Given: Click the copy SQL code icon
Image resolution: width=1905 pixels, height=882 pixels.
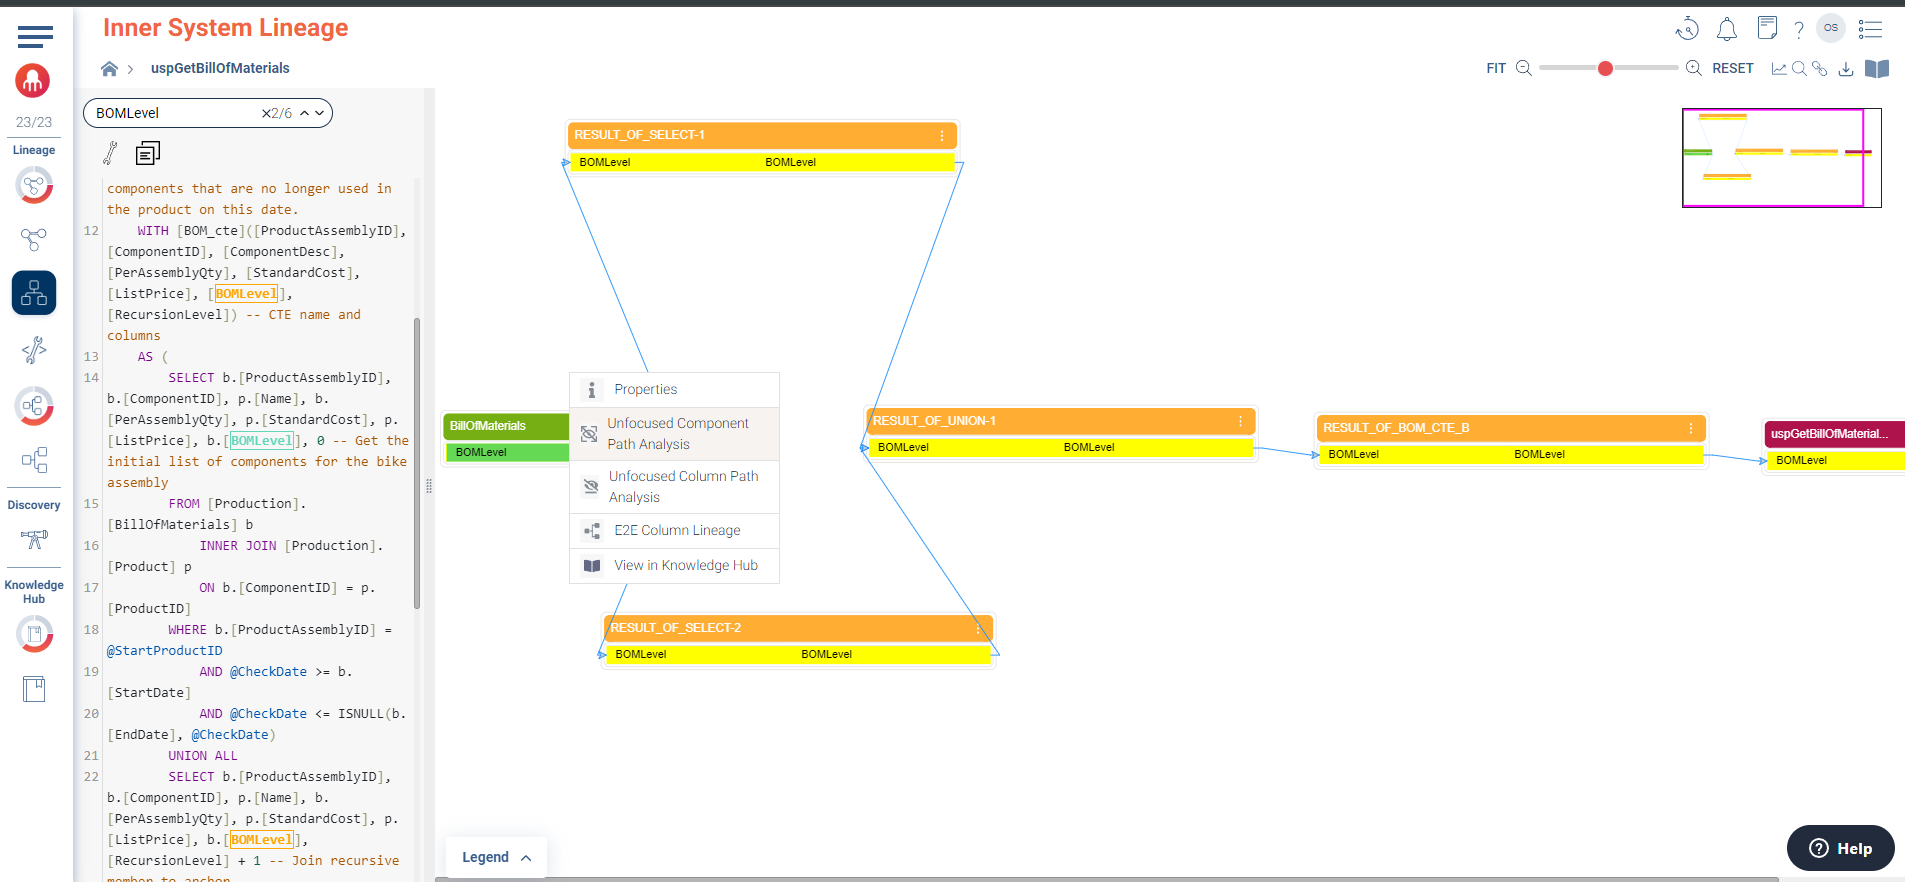Looking at the screenshot, I should 148,153.
